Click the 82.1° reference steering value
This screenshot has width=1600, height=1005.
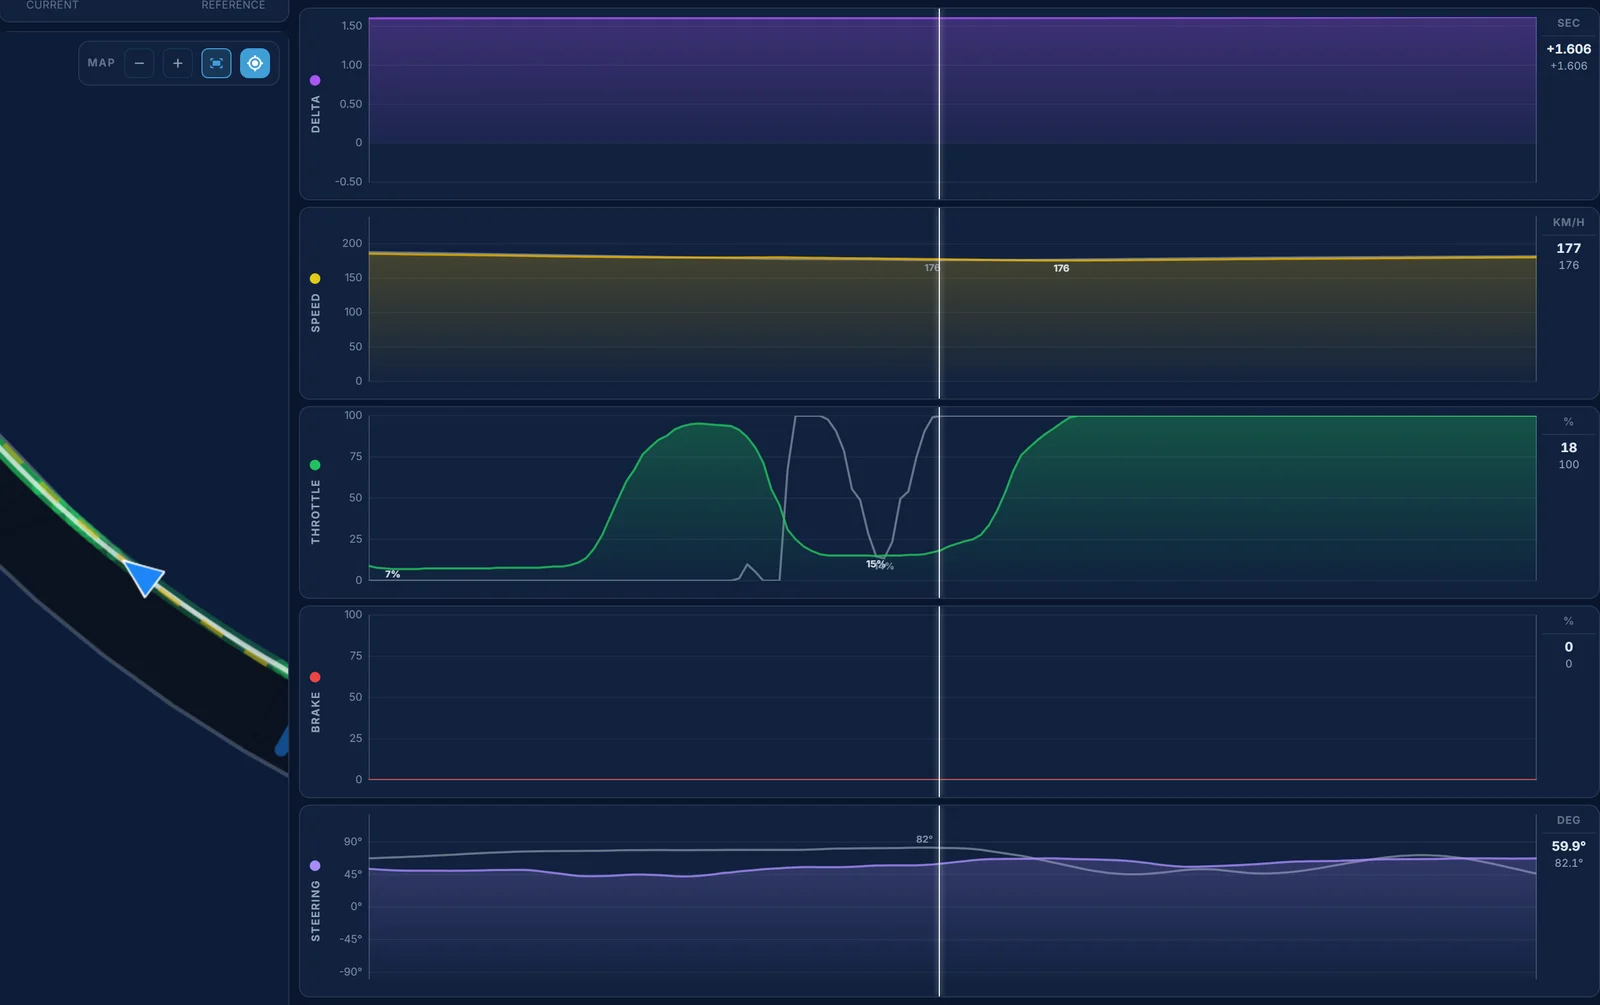click(x=1568, y=863)
